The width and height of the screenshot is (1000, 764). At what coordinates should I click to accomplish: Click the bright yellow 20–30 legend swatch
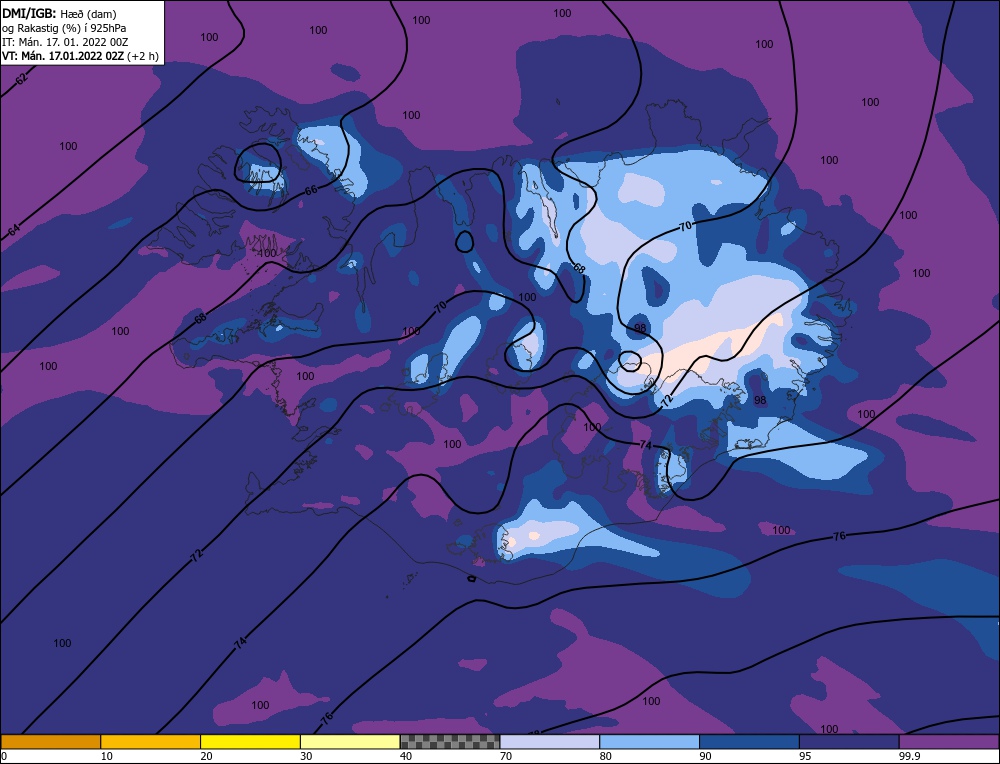point(250,742)
